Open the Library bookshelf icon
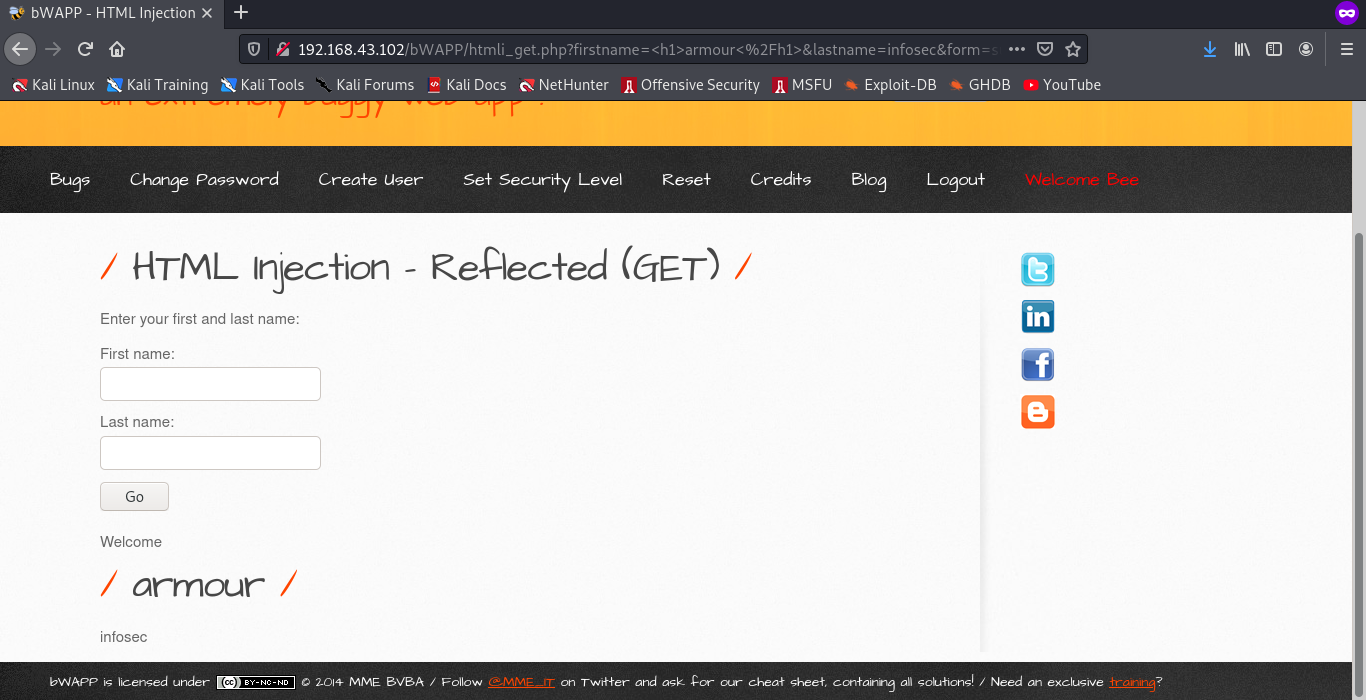The height and width of the screenshot is (700, 1366). click(1242, 49)
